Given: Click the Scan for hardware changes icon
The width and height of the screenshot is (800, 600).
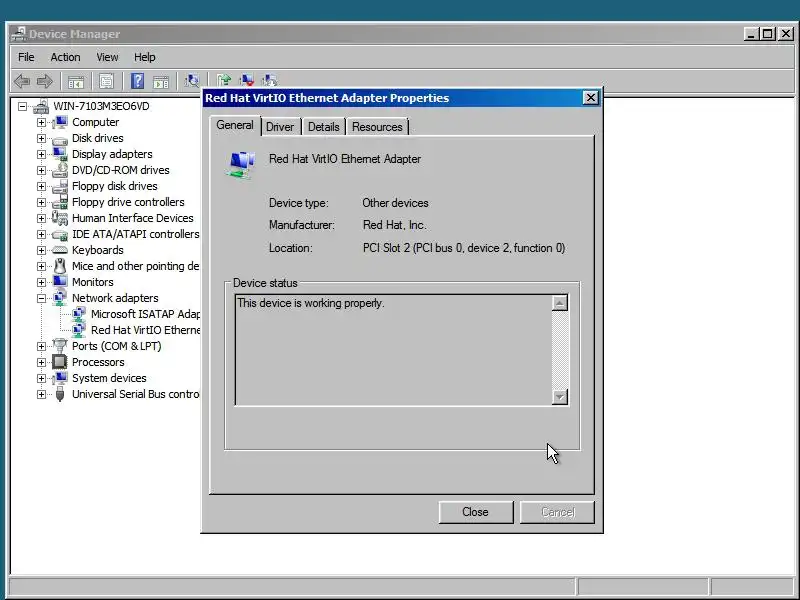Looking at the screenshot, I should point(192,81).
